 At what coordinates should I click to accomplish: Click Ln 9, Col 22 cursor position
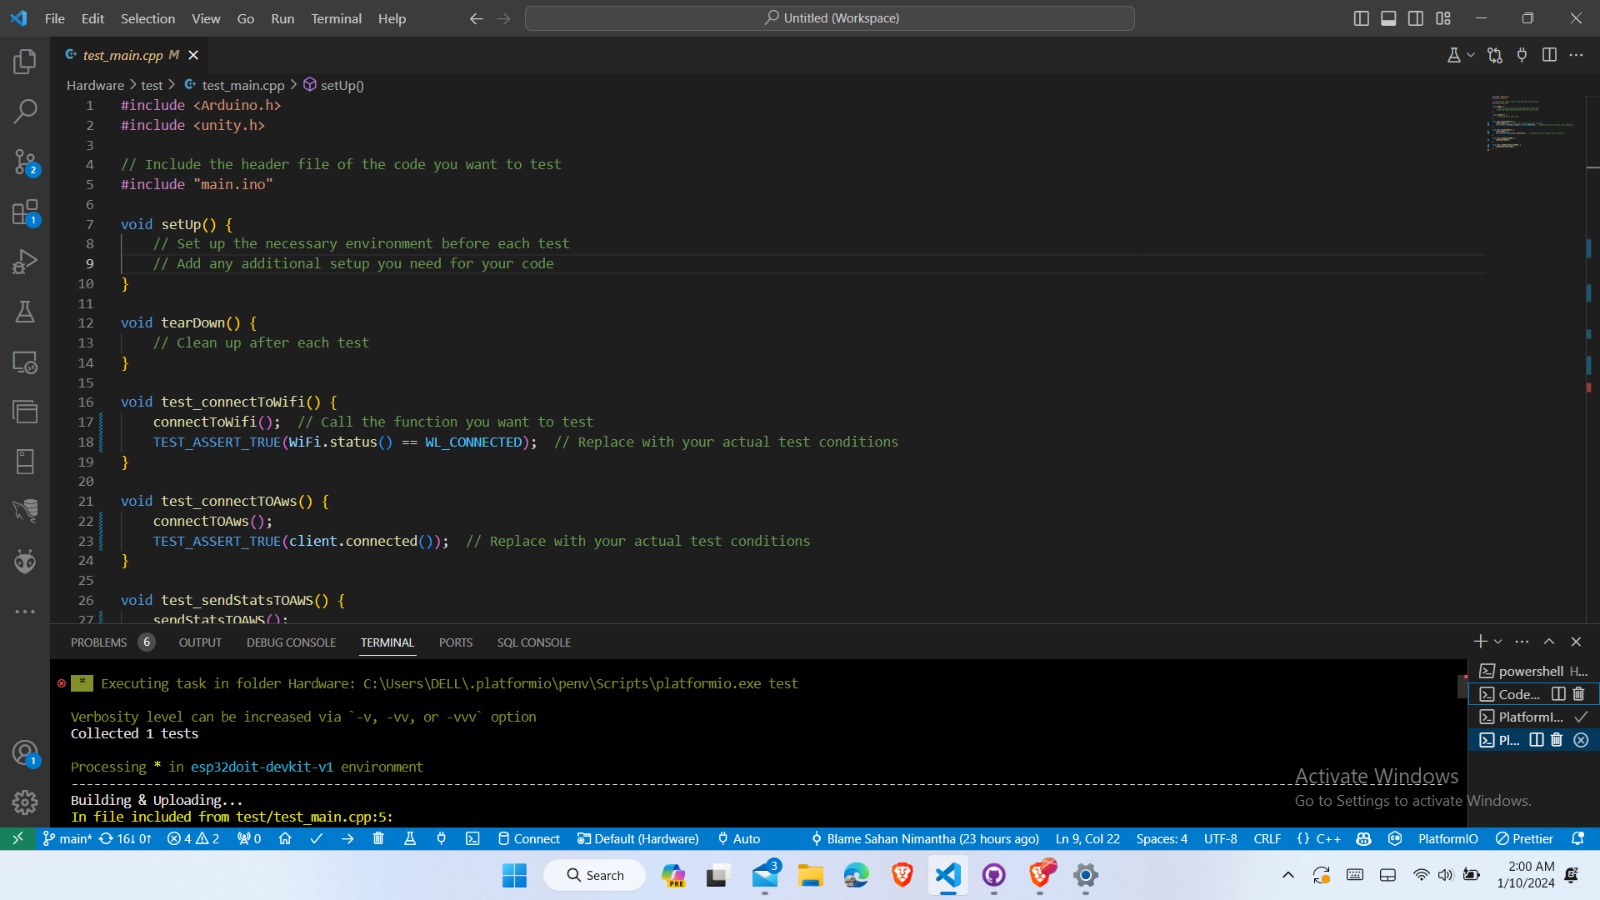(1088, 839)
